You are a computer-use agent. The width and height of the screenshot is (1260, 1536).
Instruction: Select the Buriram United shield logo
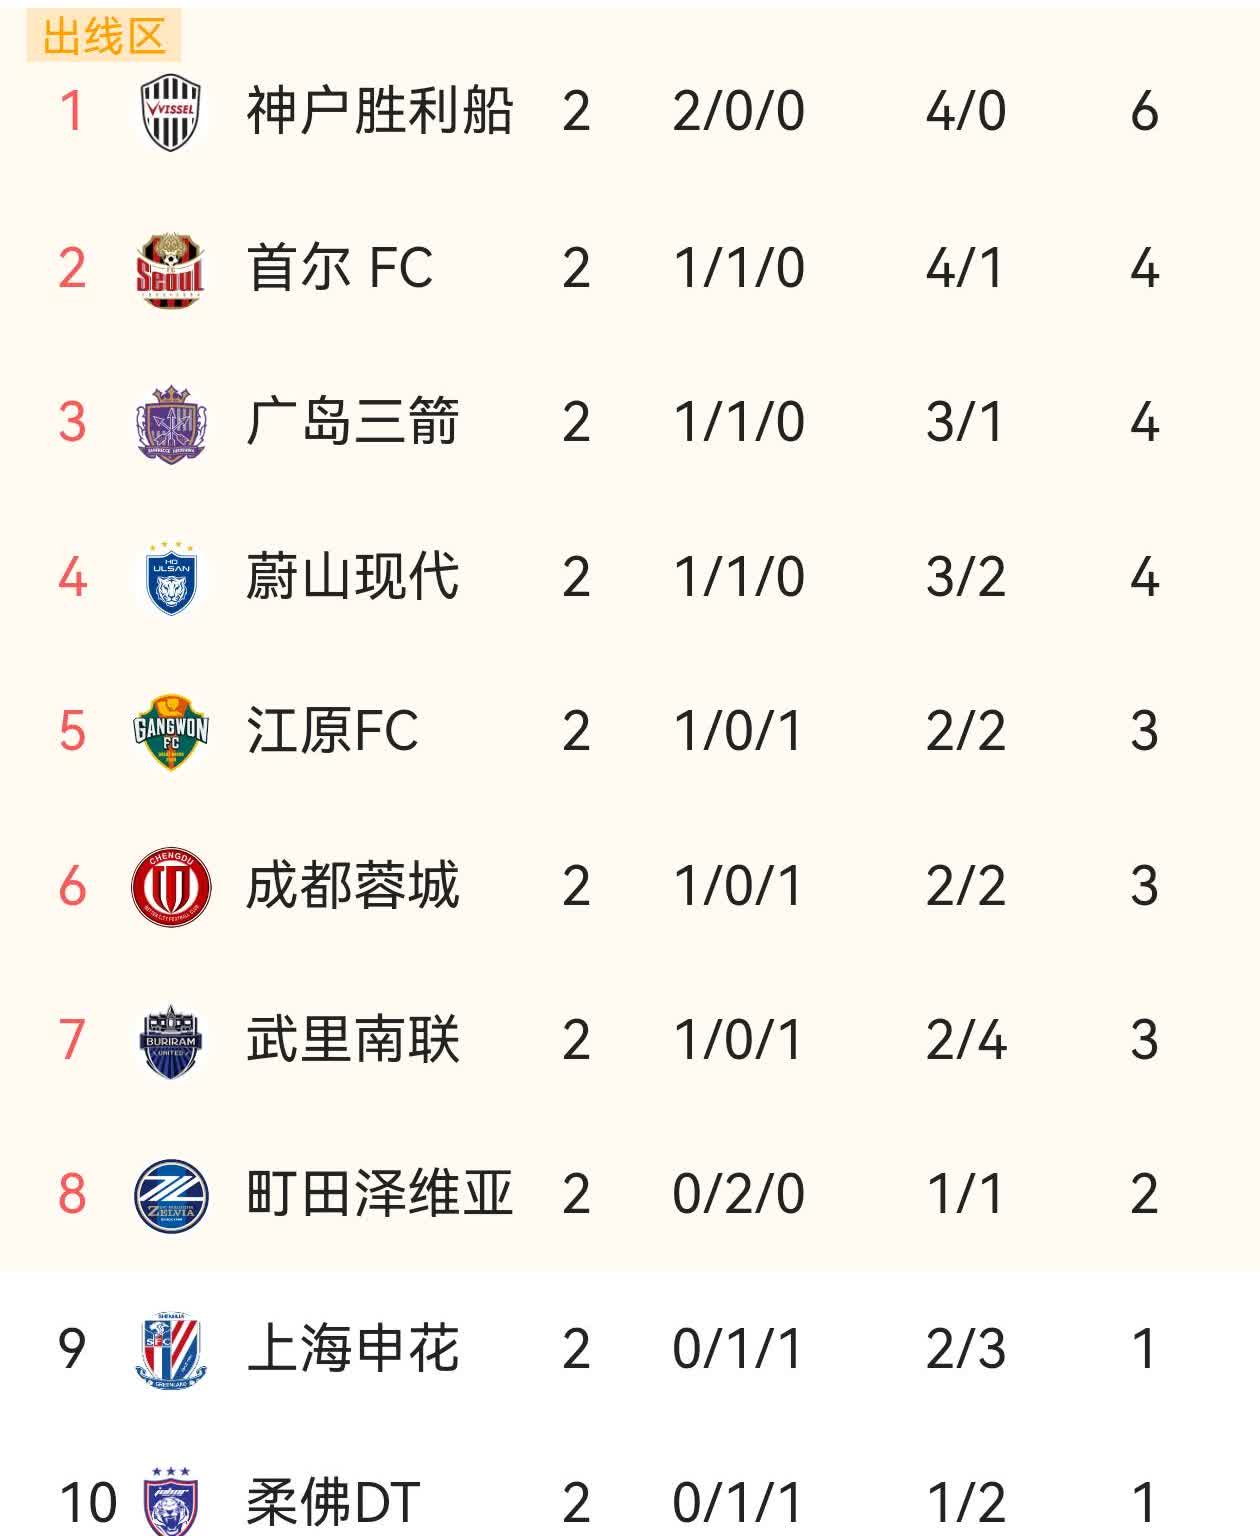pyautogui.click(x=171, y=1041)
